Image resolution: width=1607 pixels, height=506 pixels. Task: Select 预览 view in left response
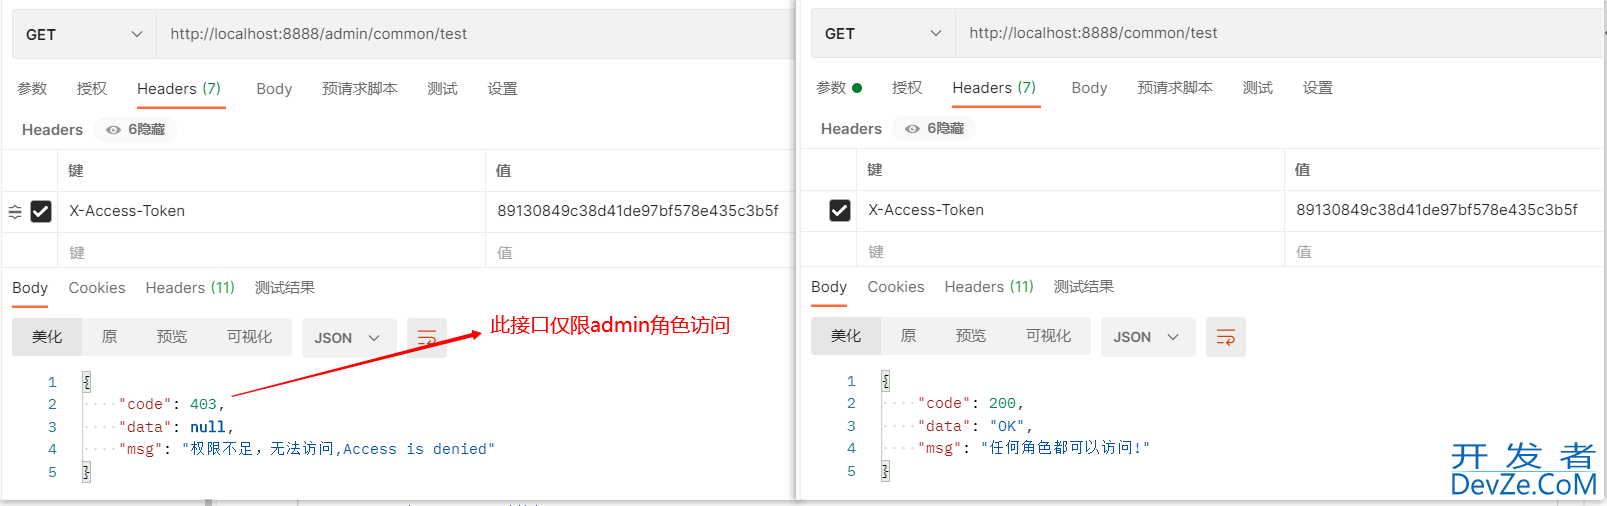coord(172,337)
